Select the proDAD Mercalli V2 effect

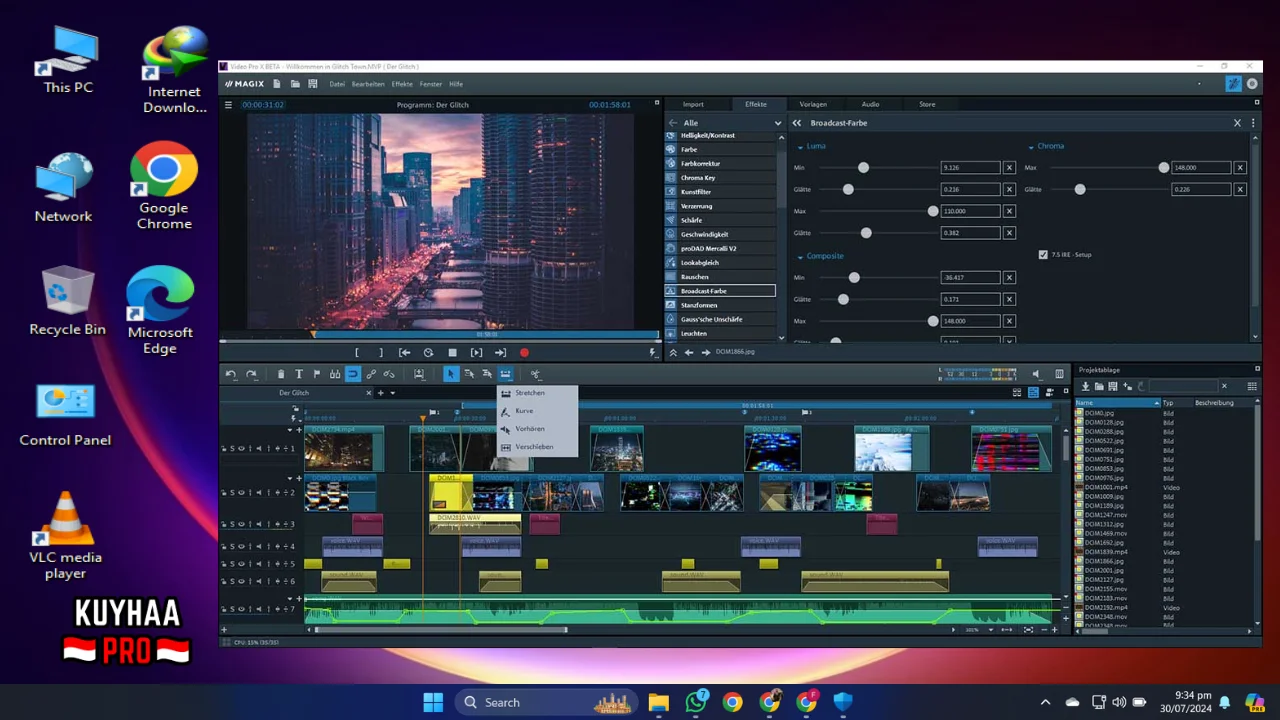tap(720, 248)
